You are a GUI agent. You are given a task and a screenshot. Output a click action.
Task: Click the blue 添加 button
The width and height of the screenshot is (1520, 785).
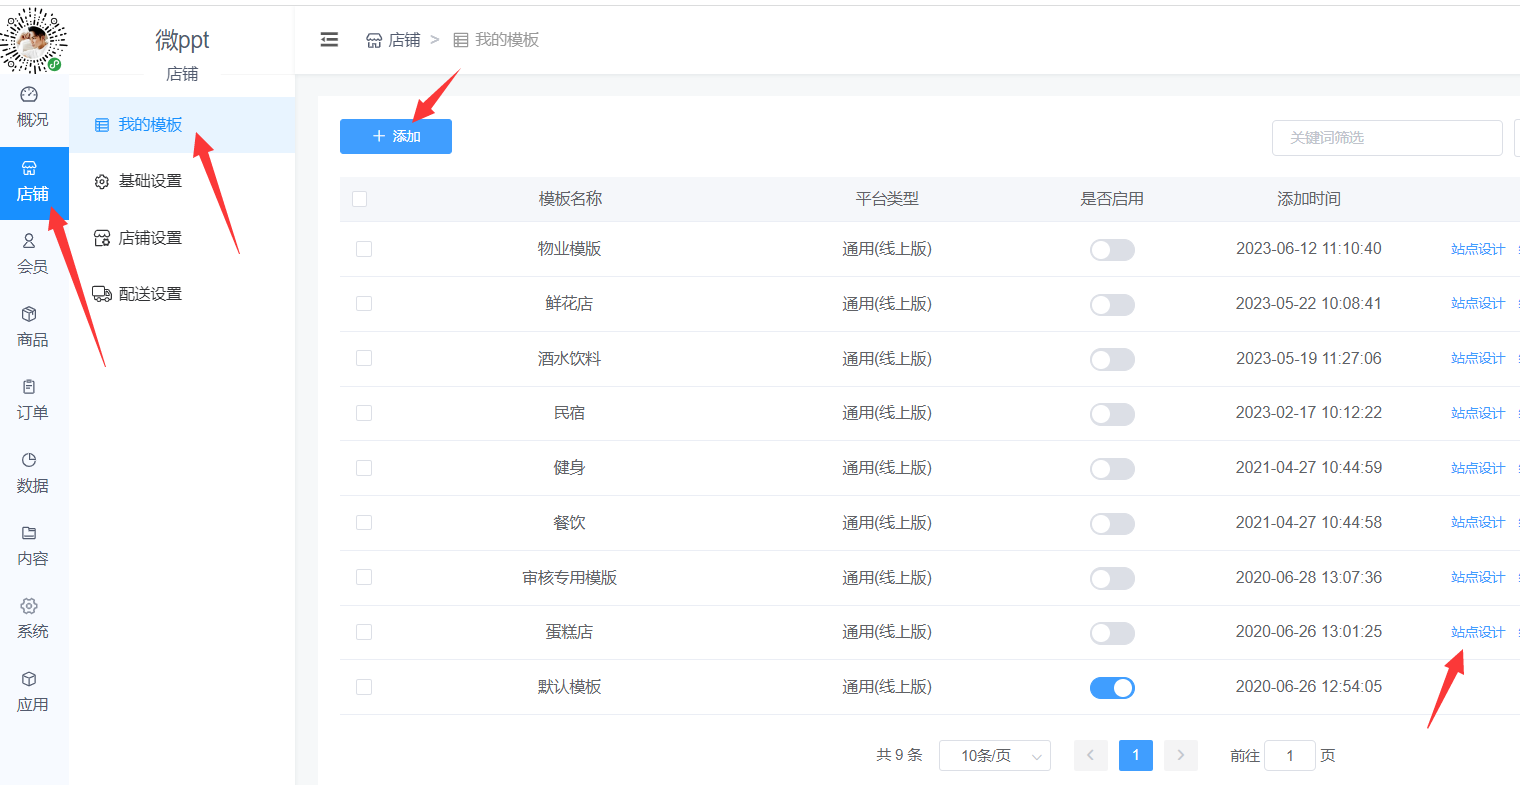tap(396, 137)
